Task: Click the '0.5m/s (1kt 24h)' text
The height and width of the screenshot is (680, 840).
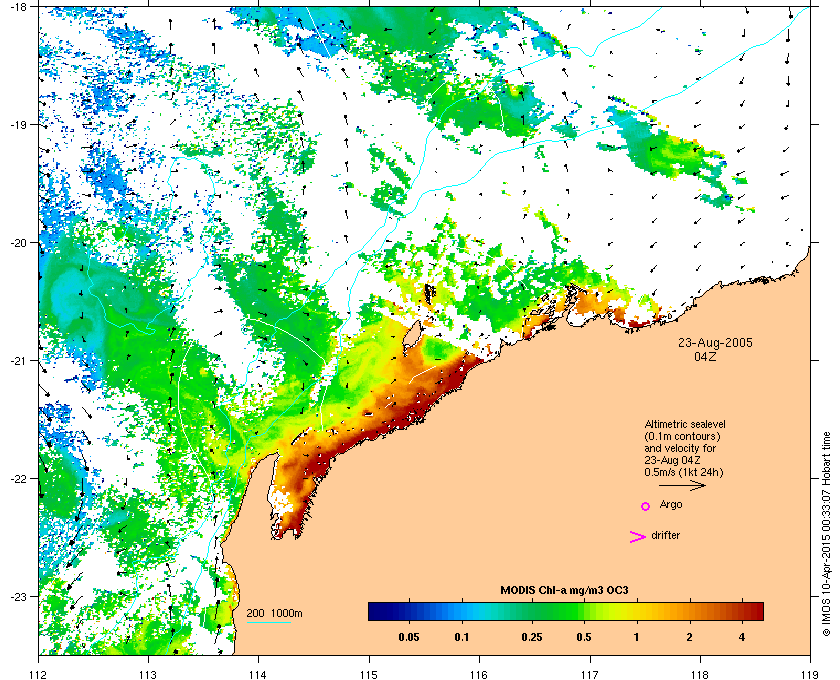Action: pos(684,473)
